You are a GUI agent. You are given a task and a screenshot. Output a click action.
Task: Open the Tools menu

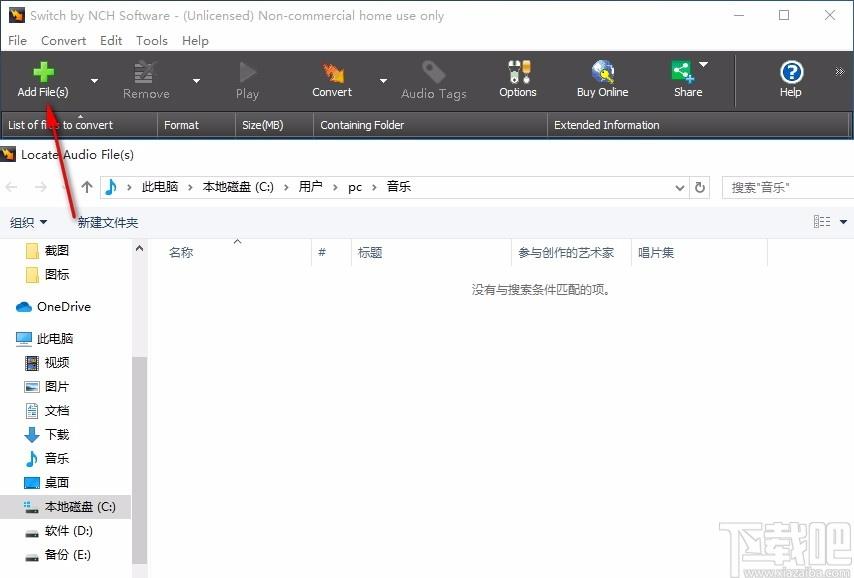pos(152,41)
